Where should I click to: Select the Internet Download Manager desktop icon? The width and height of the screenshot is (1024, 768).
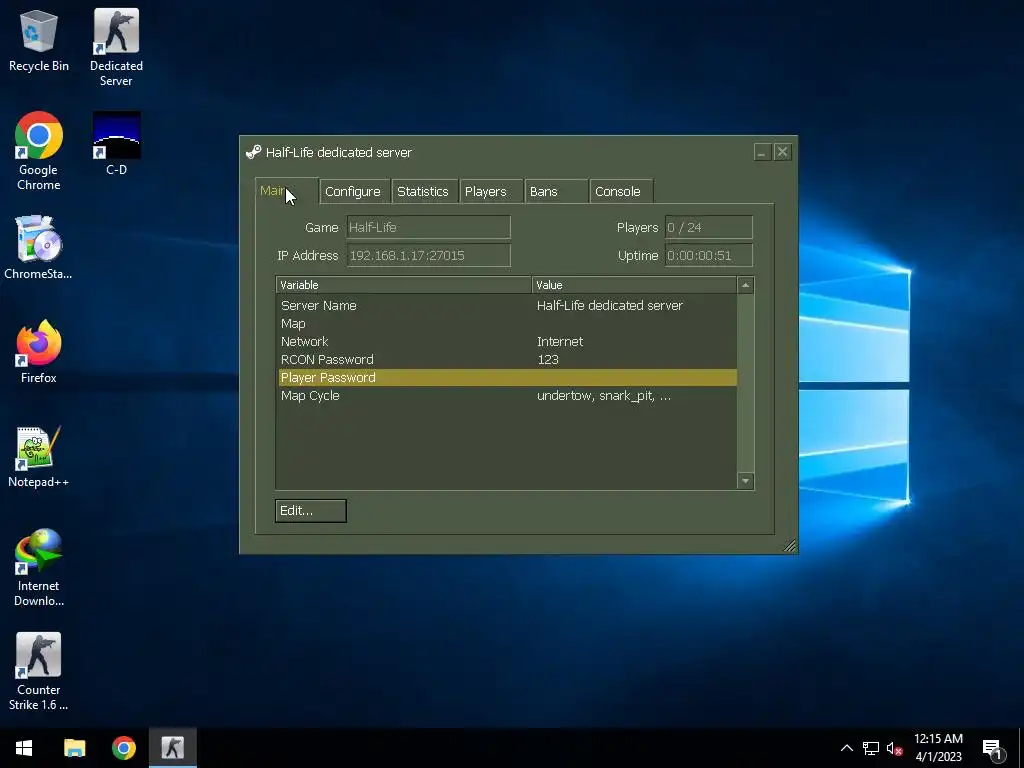(39, 568)
